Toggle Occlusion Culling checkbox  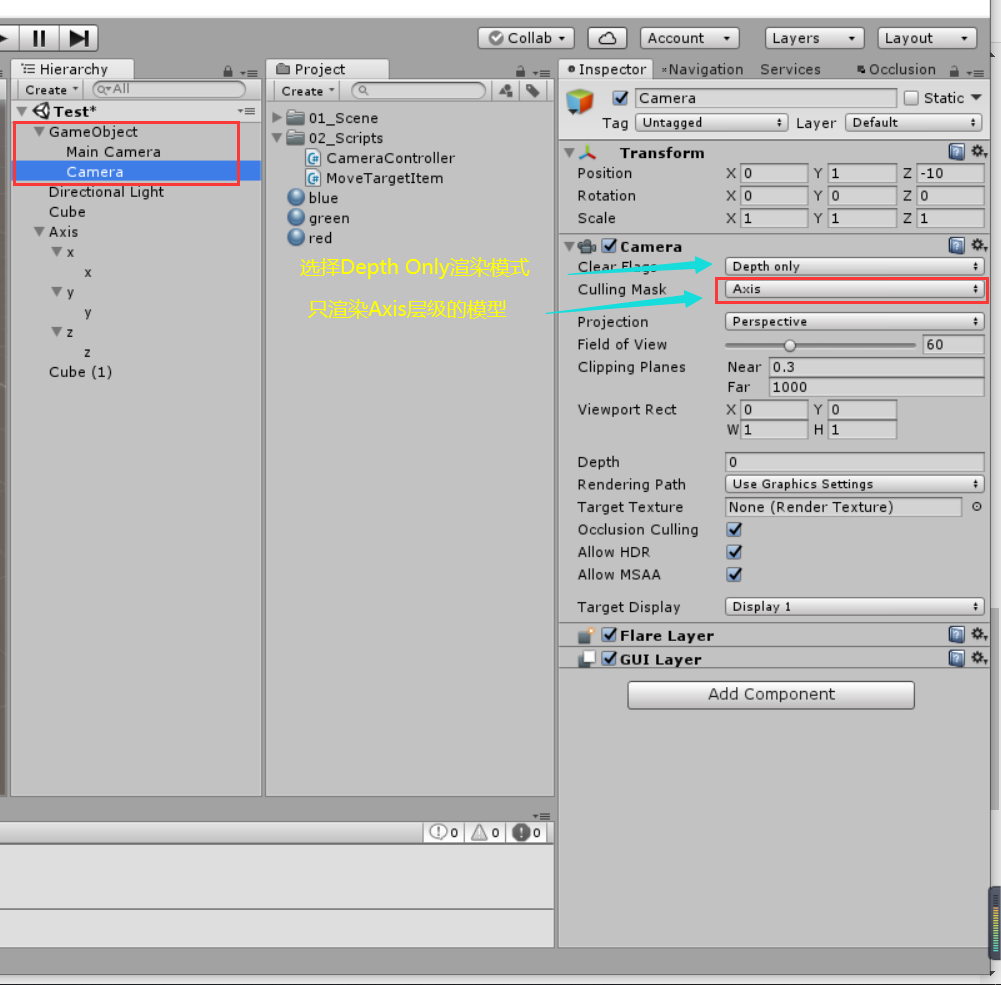(734, 530)
